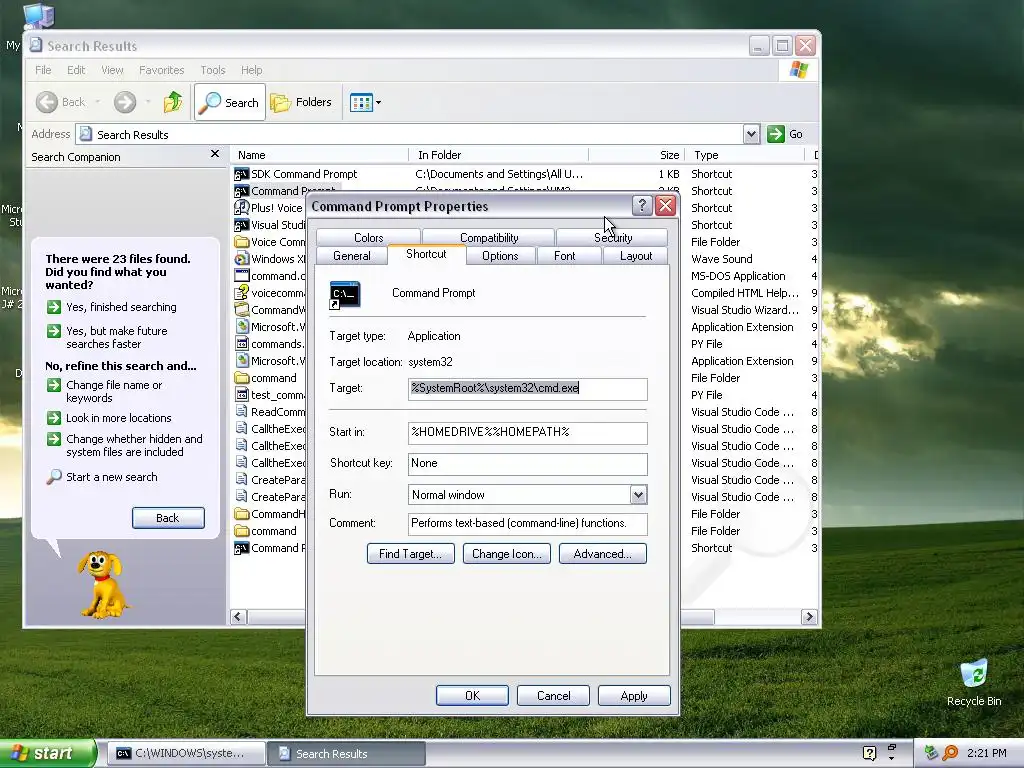The image size is (1024, 768).
Task: Open the Help menu in Search Results
Action: click(251, 70)
